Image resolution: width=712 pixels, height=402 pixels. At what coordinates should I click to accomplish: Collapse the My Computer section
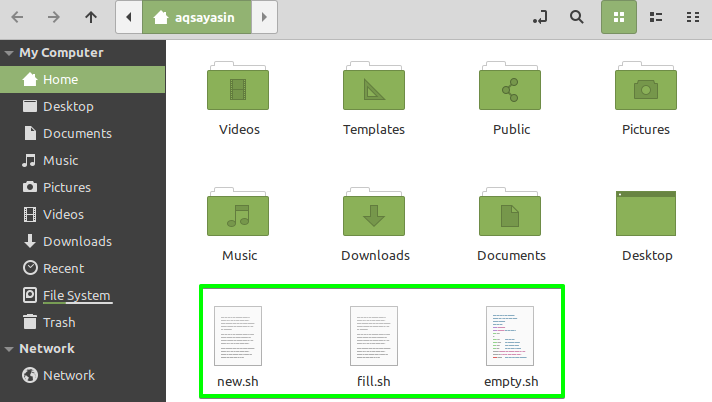click(x=9, y=53)
